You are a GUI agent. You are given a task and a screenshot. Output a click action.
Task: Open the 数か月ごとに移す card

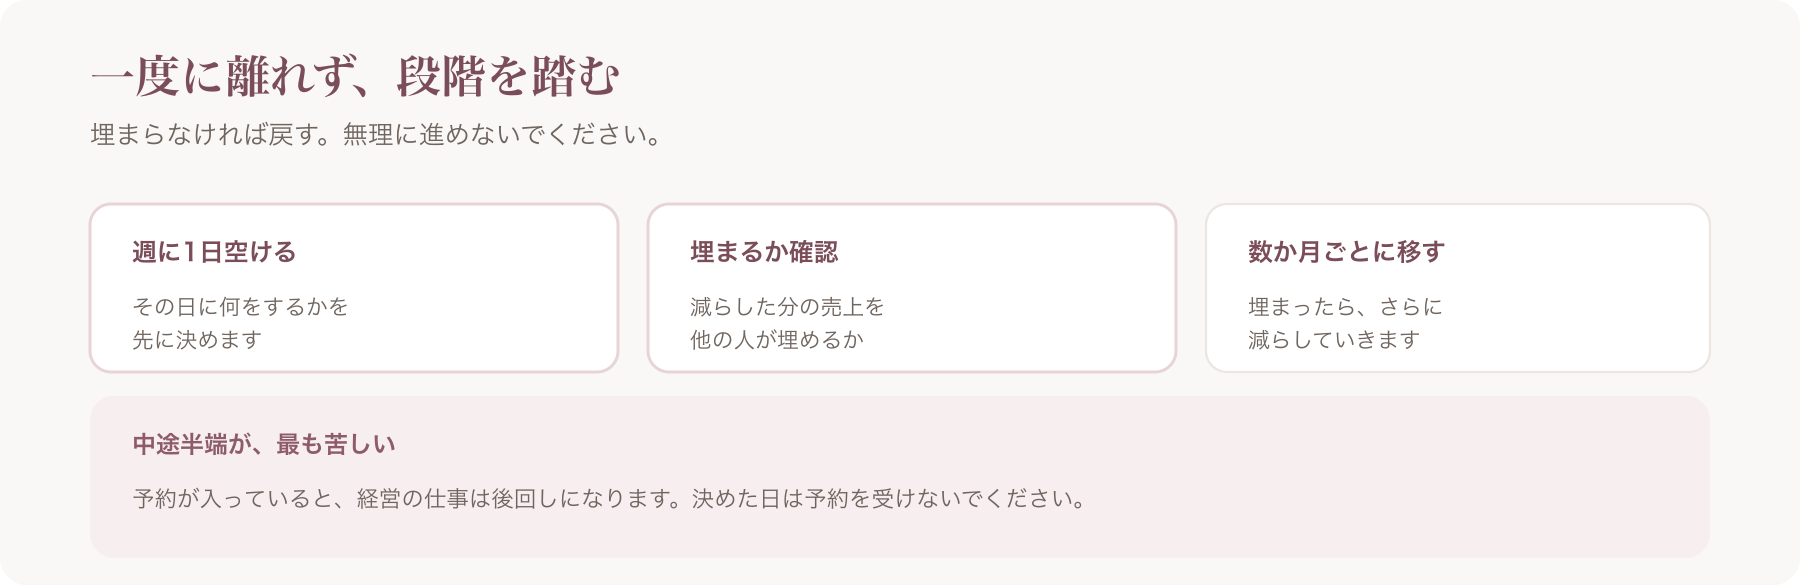click(x=1458, y=288)
